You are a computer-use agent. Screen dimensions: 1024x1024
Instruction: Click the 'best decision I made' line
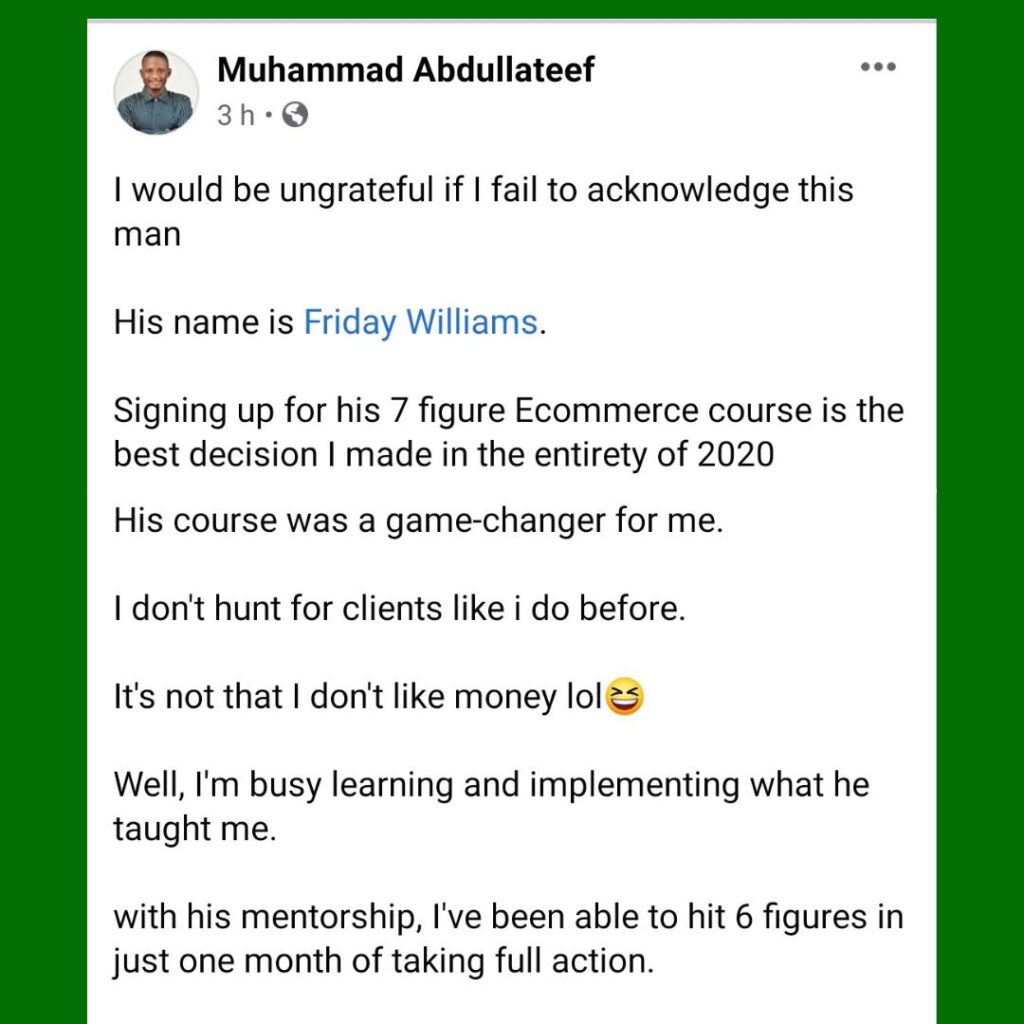[x=444, y=455]
